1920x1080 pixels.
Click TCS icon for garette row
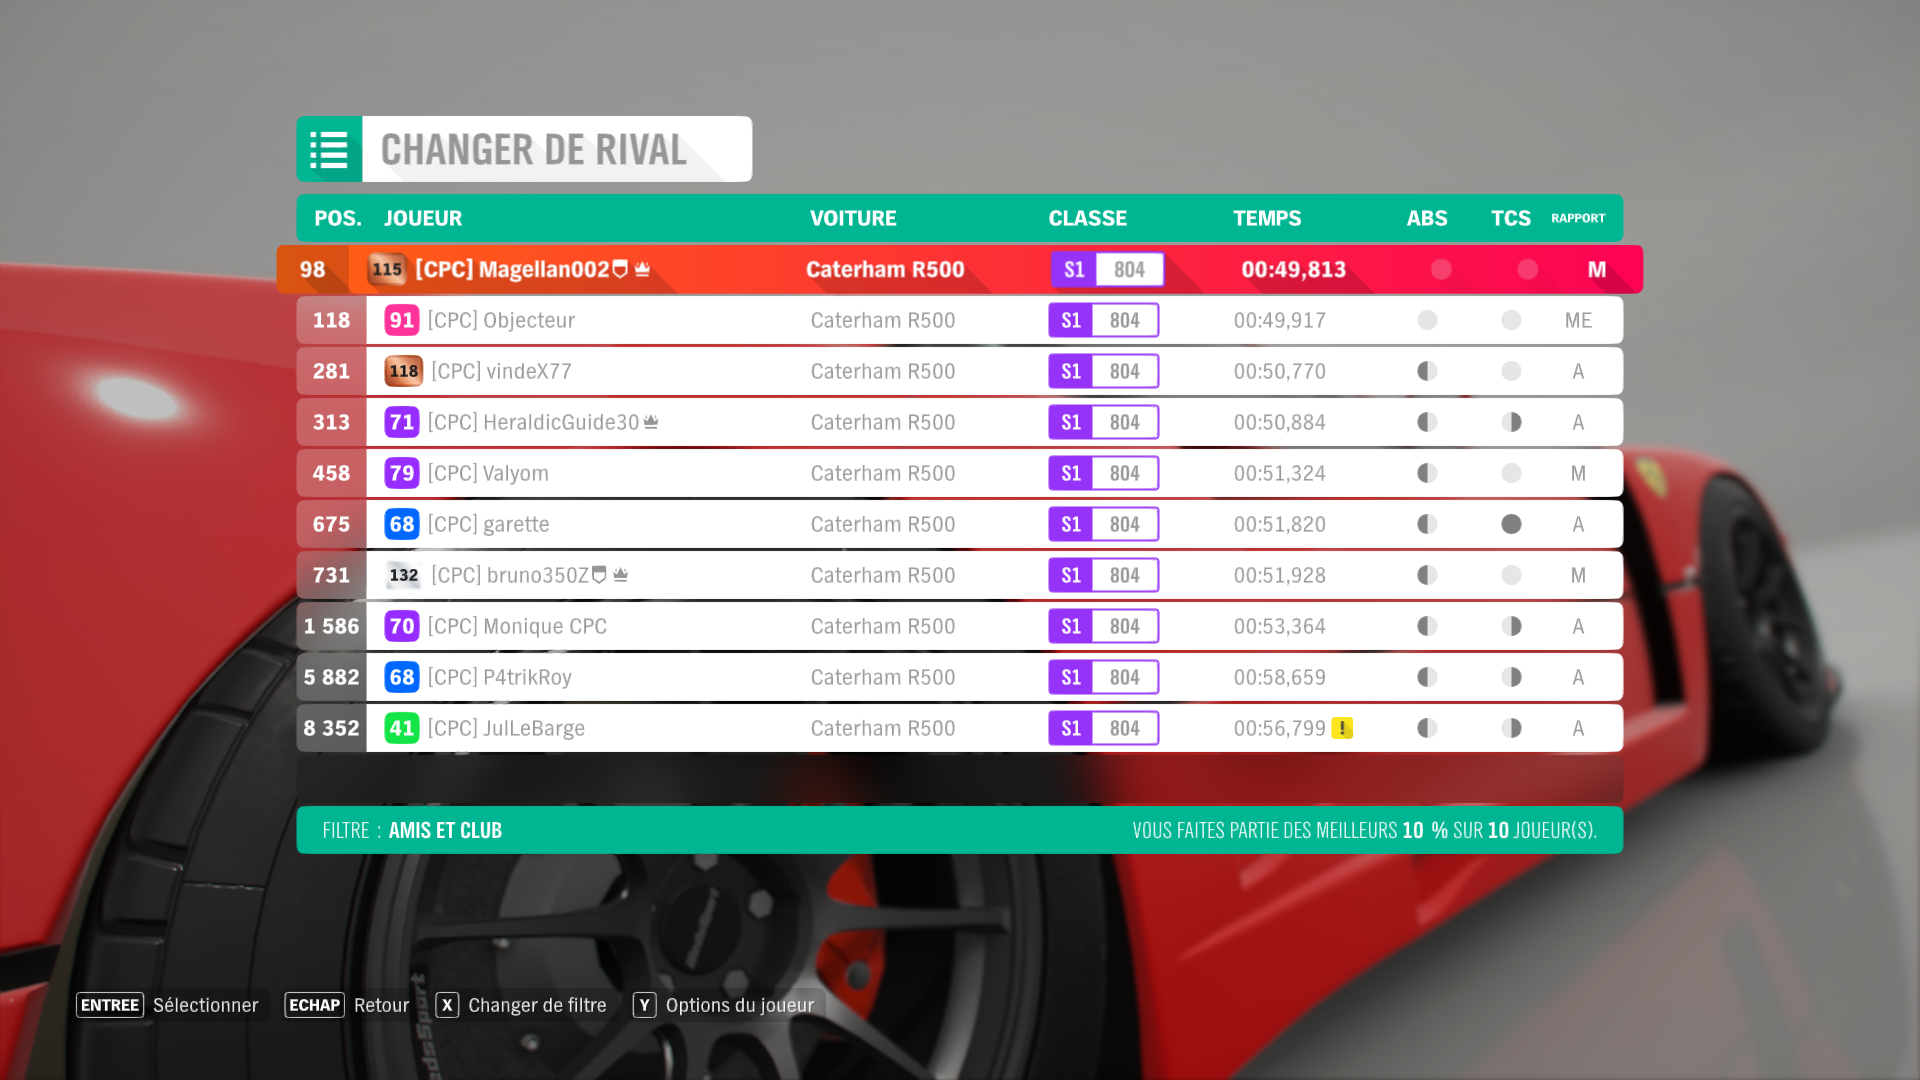1509,524
